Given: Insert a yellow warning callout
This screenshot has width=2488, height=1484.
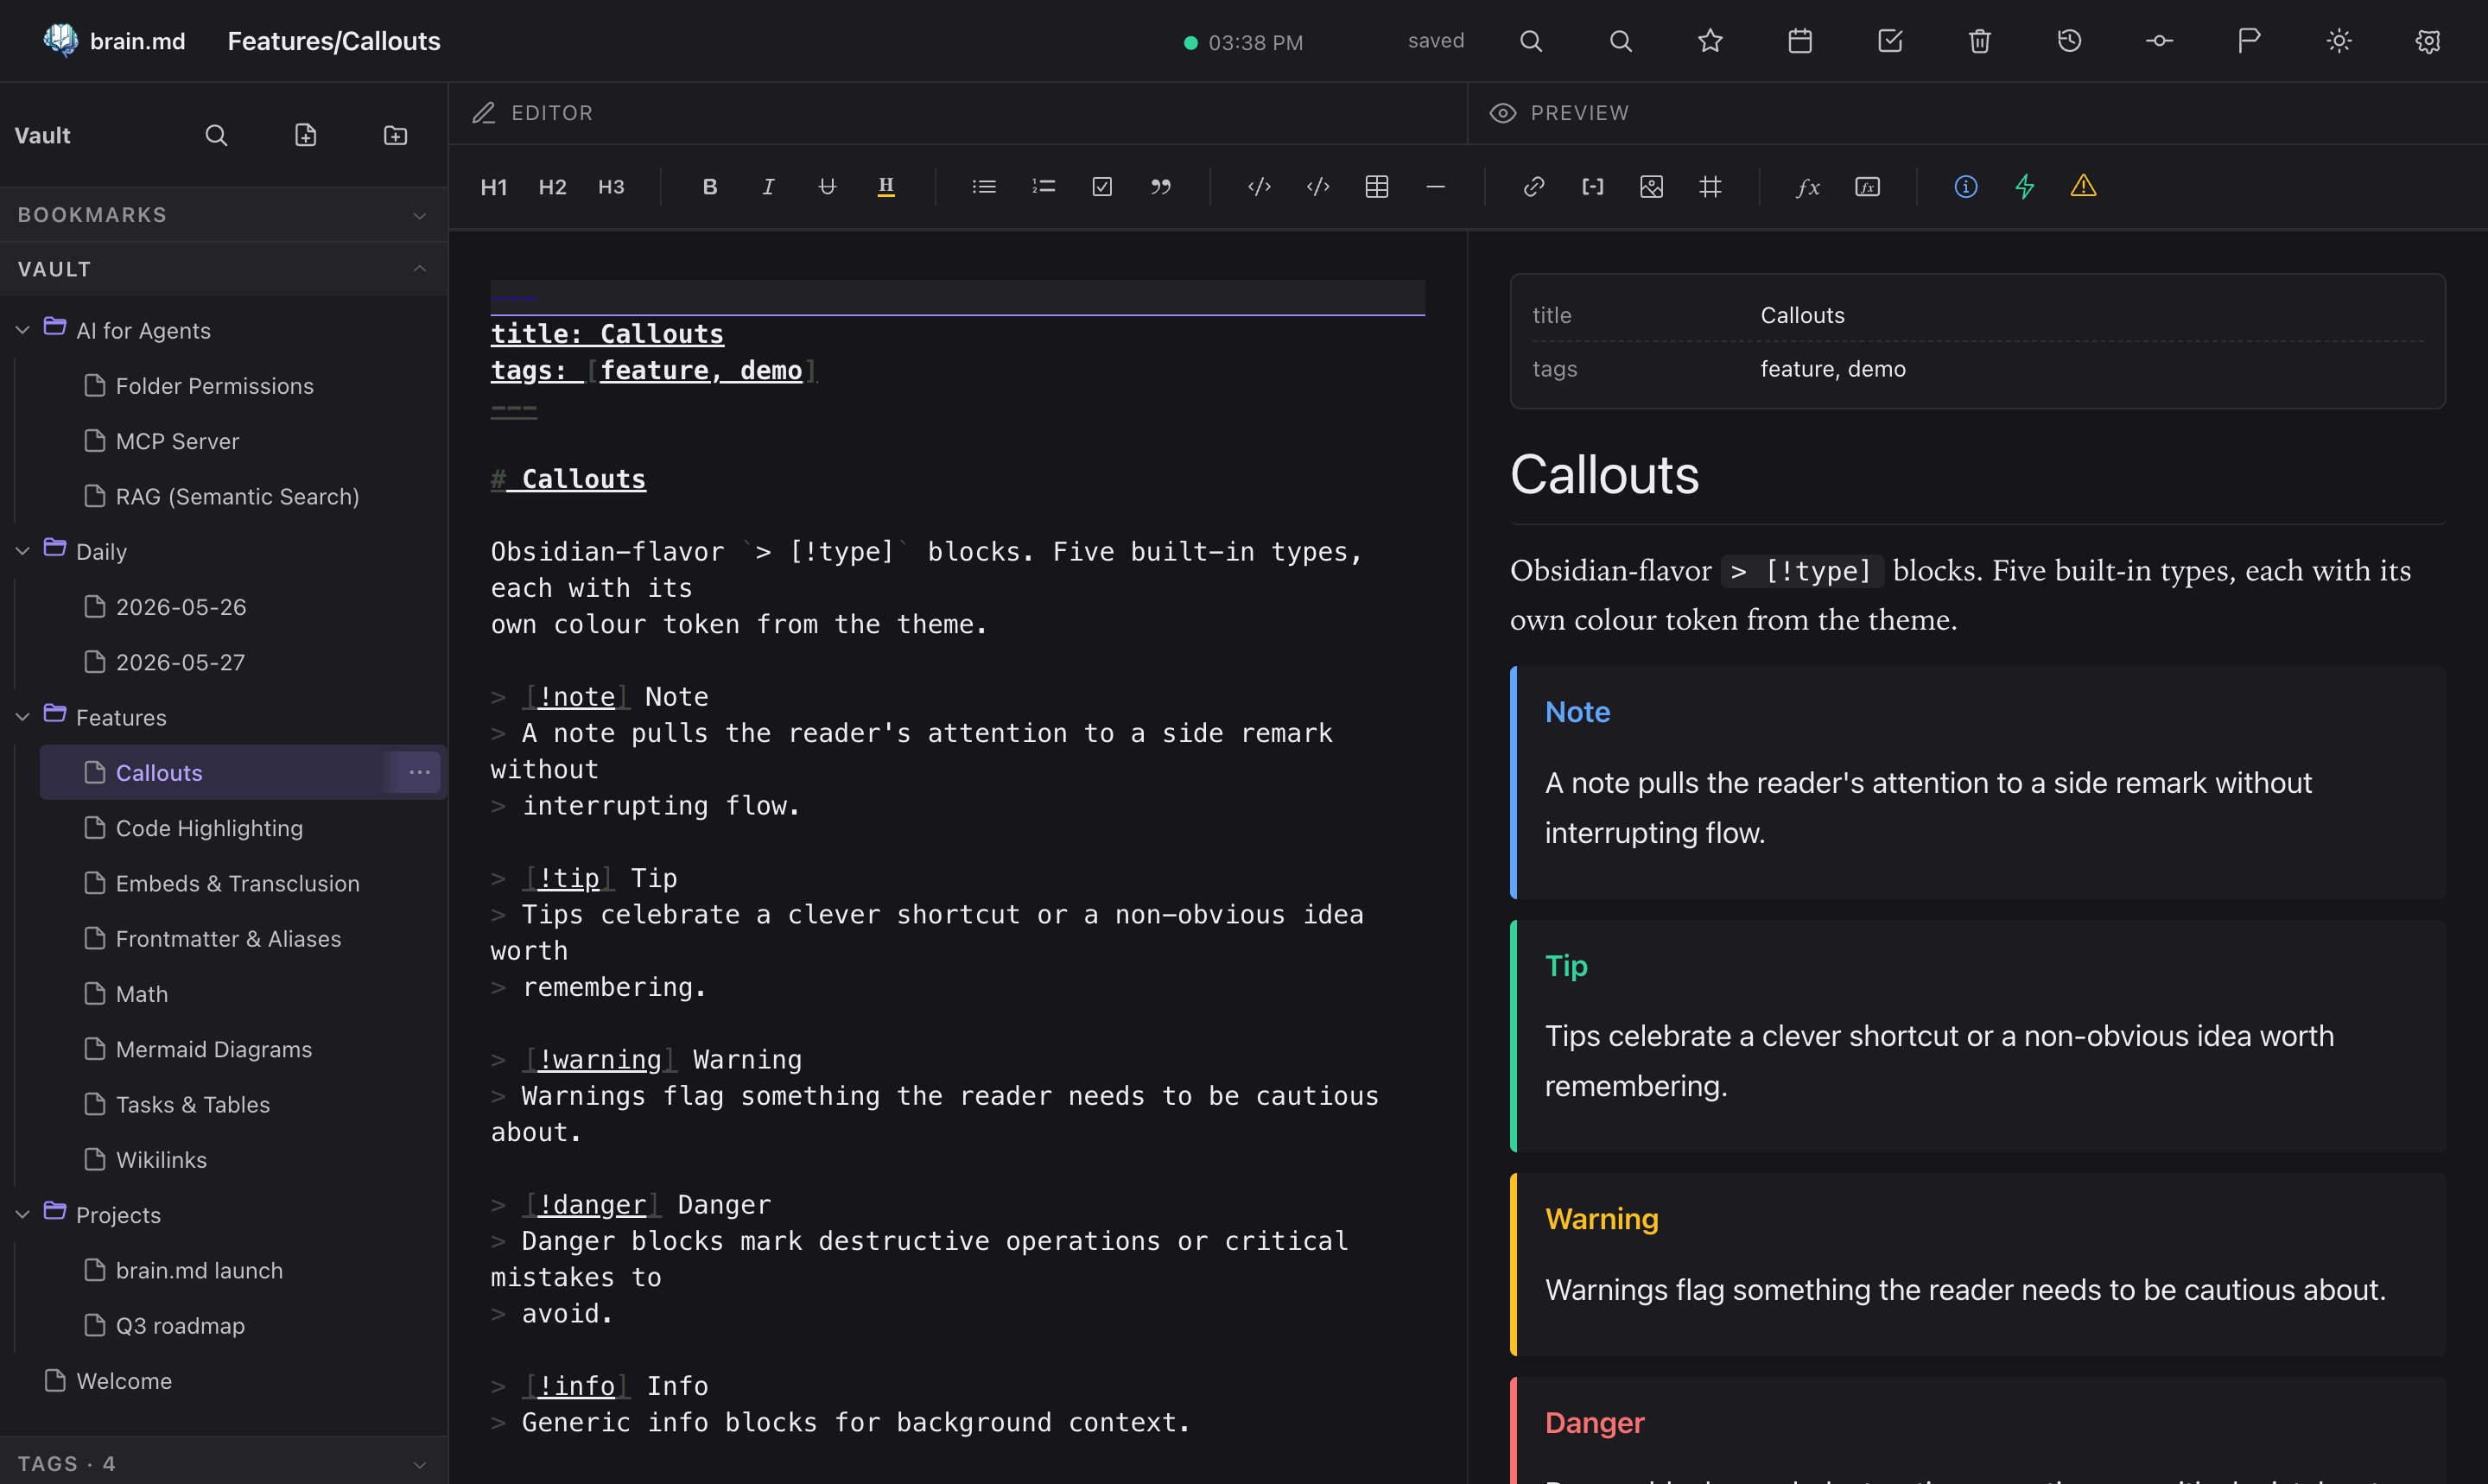Looking at the screenshot, I should pos(2084,187).
